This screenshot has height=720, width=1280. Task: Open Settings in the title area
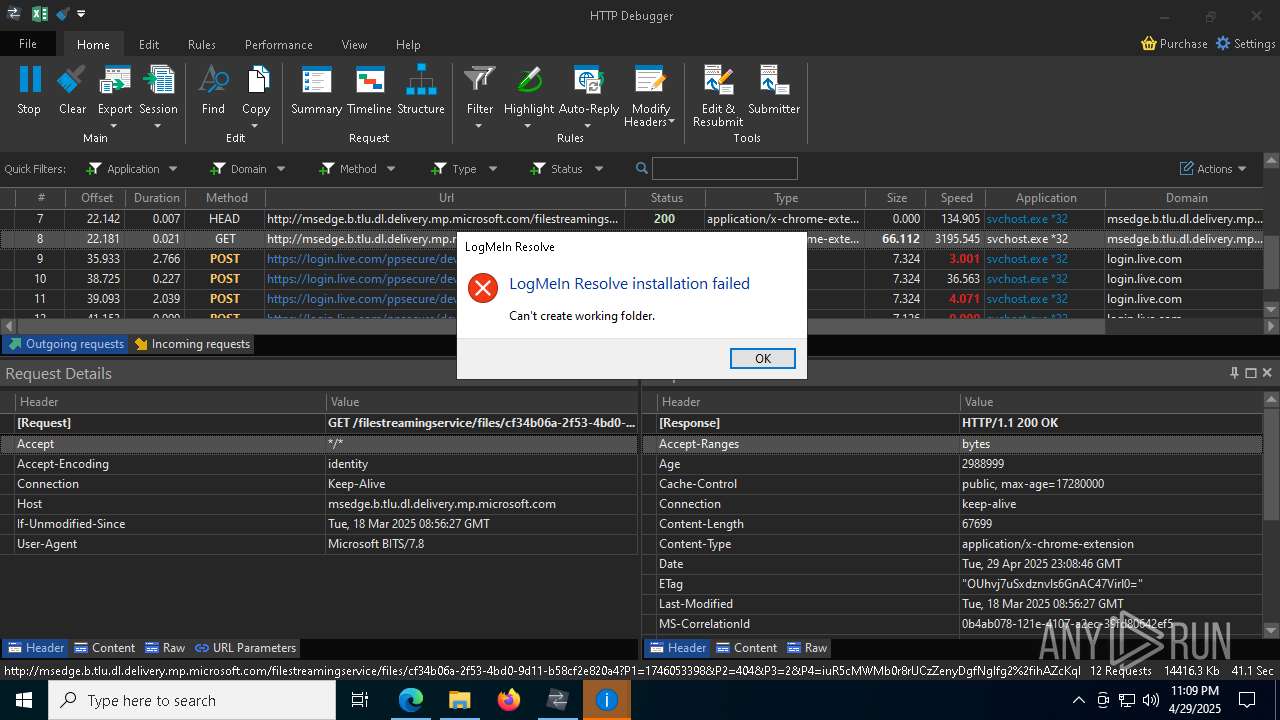tap(1245, 44)
